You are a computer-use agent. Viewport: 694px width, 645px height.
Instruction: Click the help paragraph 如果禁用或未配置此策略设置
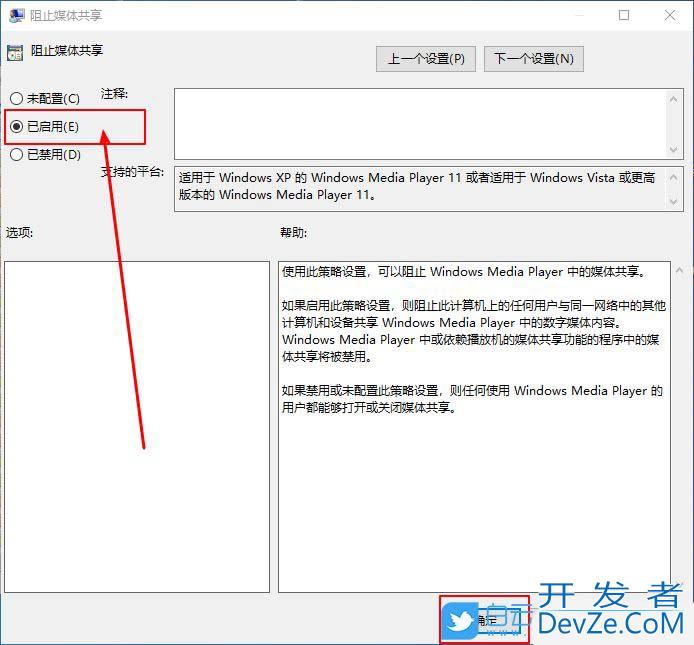click(472, 399)
